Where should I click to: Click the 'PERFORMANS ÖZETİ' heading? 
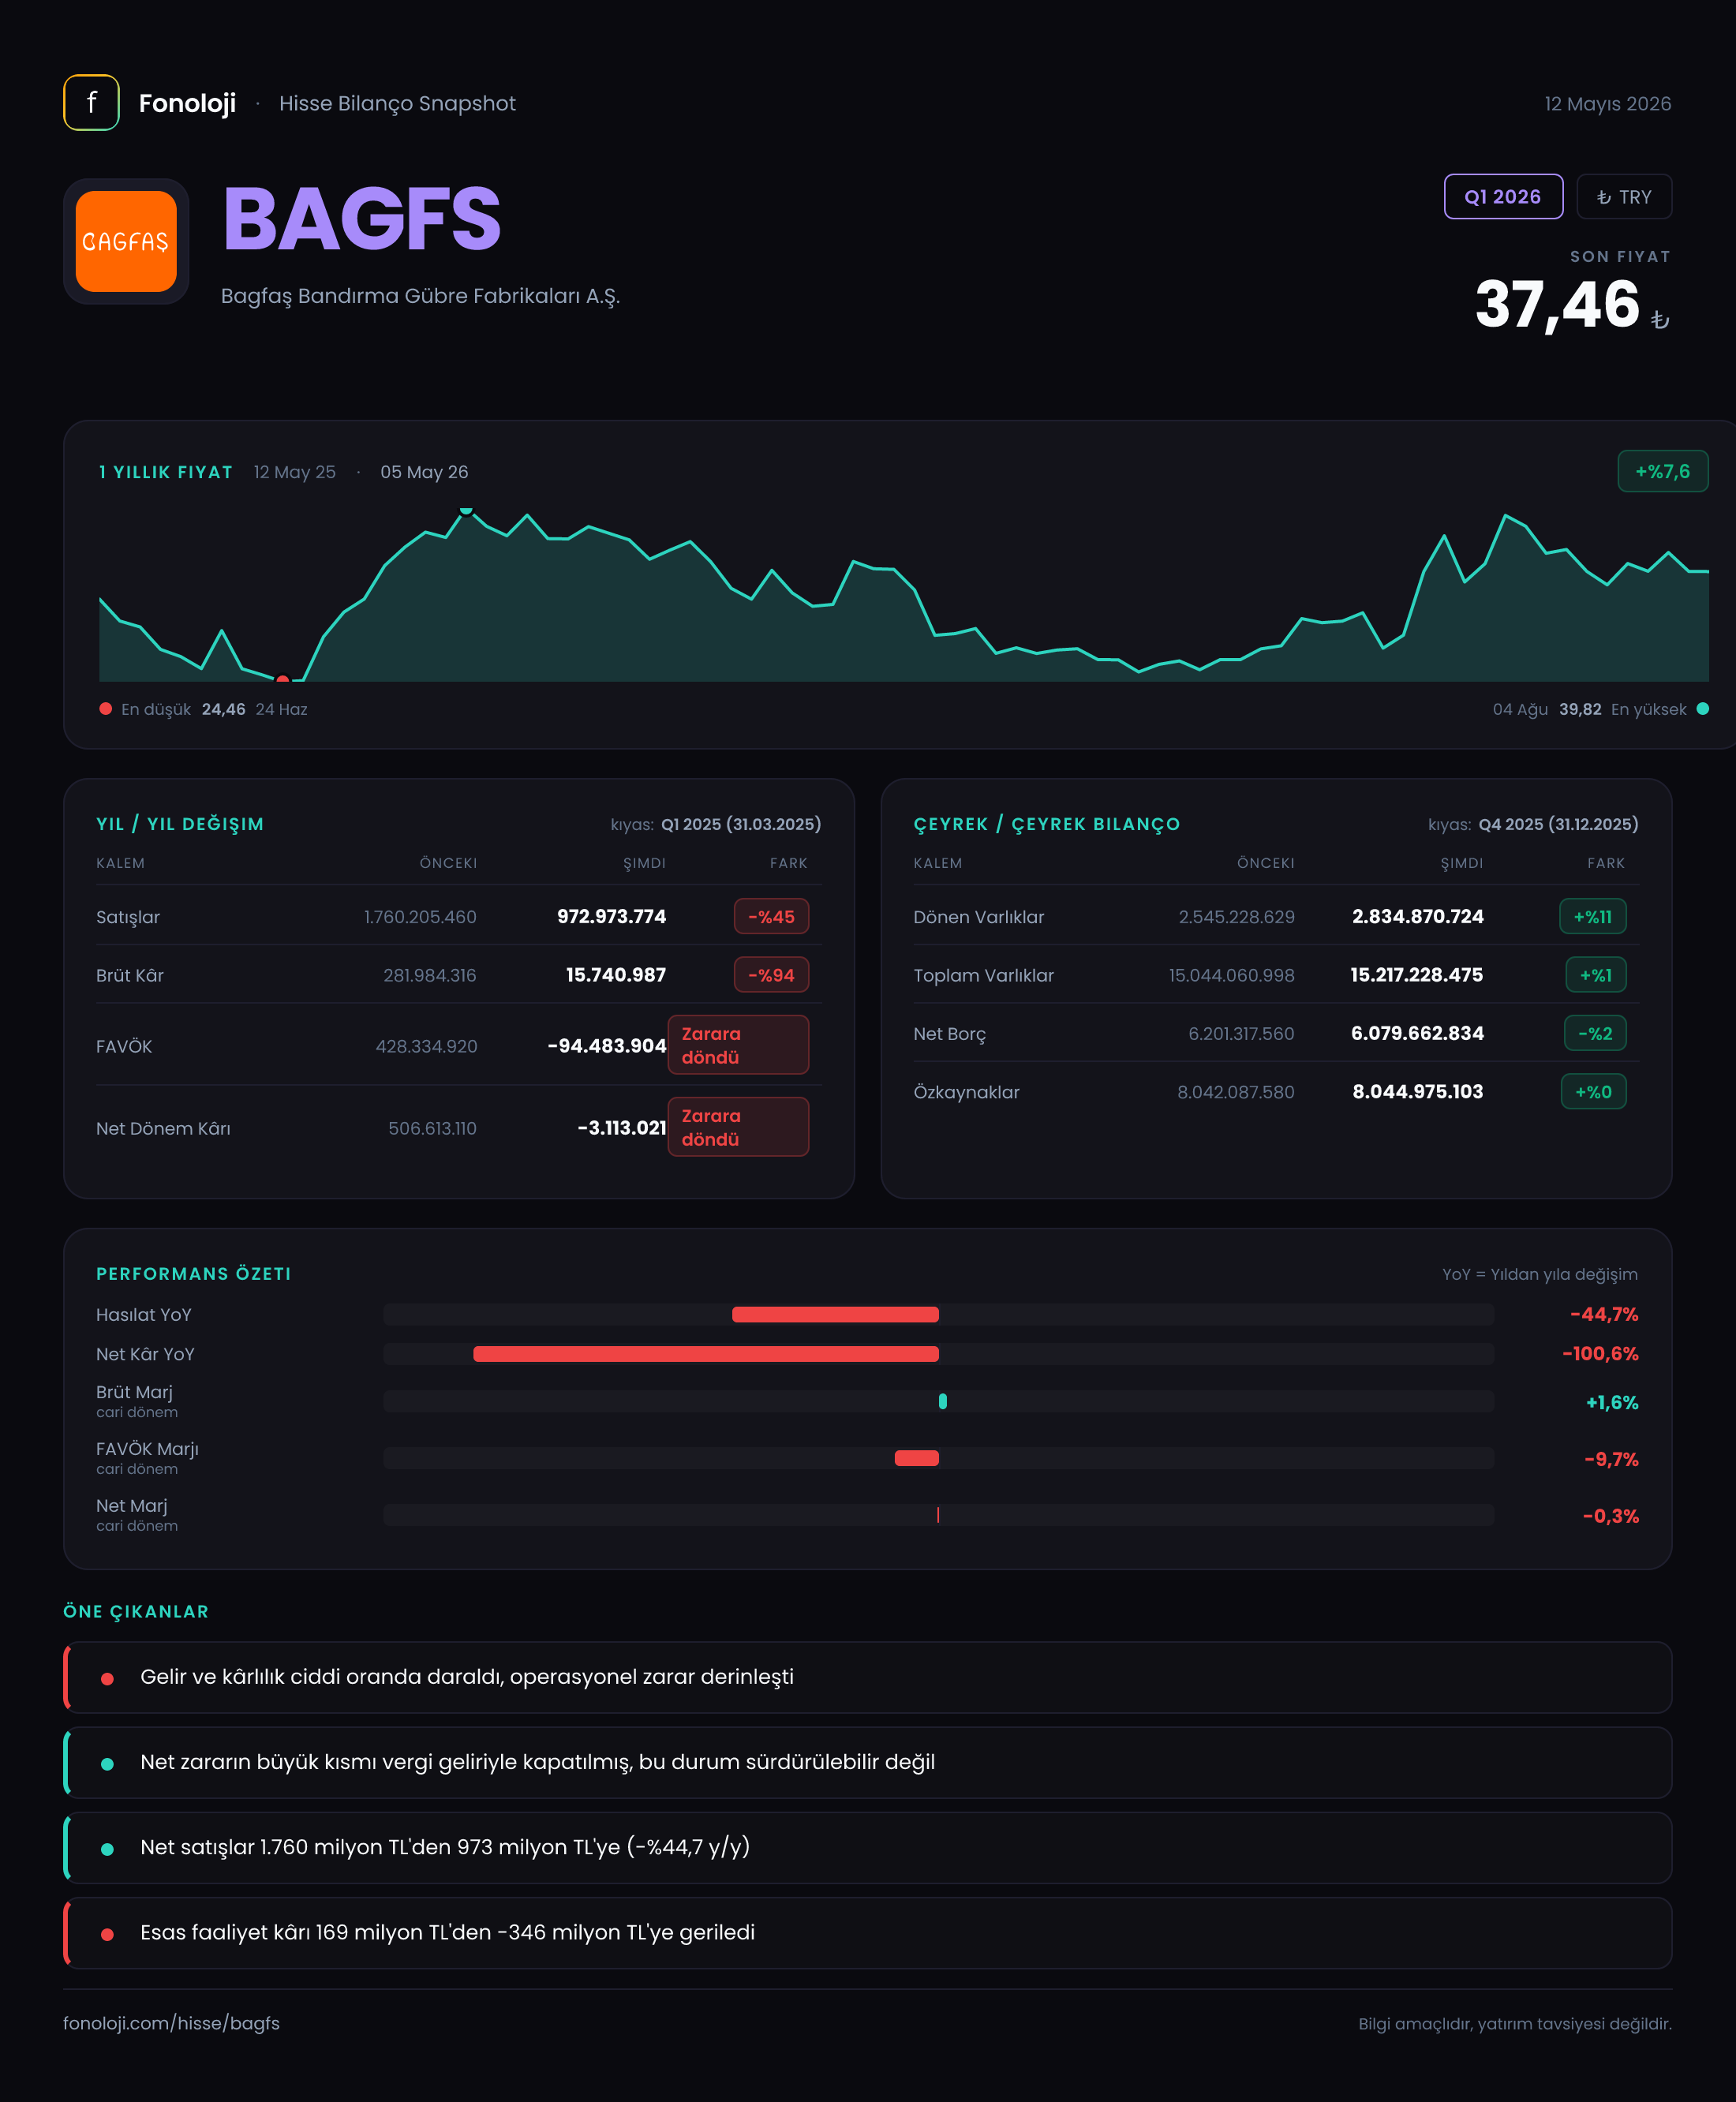pos(194,1274)
